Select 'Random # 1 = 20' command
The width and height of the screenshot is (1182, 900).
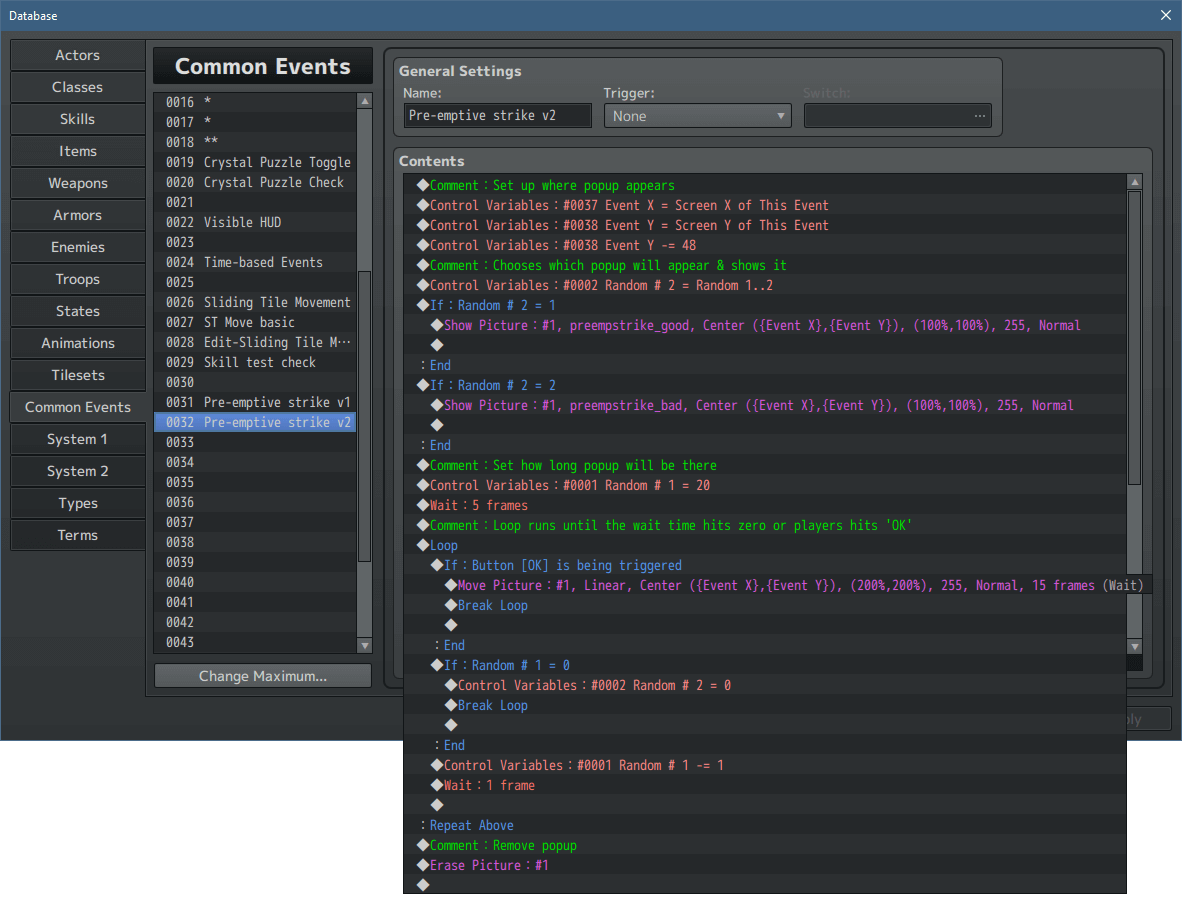click(x=765, y=485)
